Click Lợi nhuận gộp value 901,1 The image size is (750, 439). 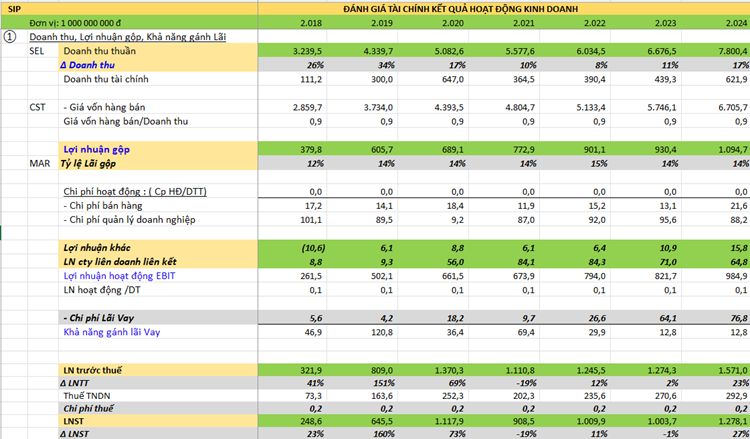594,150
